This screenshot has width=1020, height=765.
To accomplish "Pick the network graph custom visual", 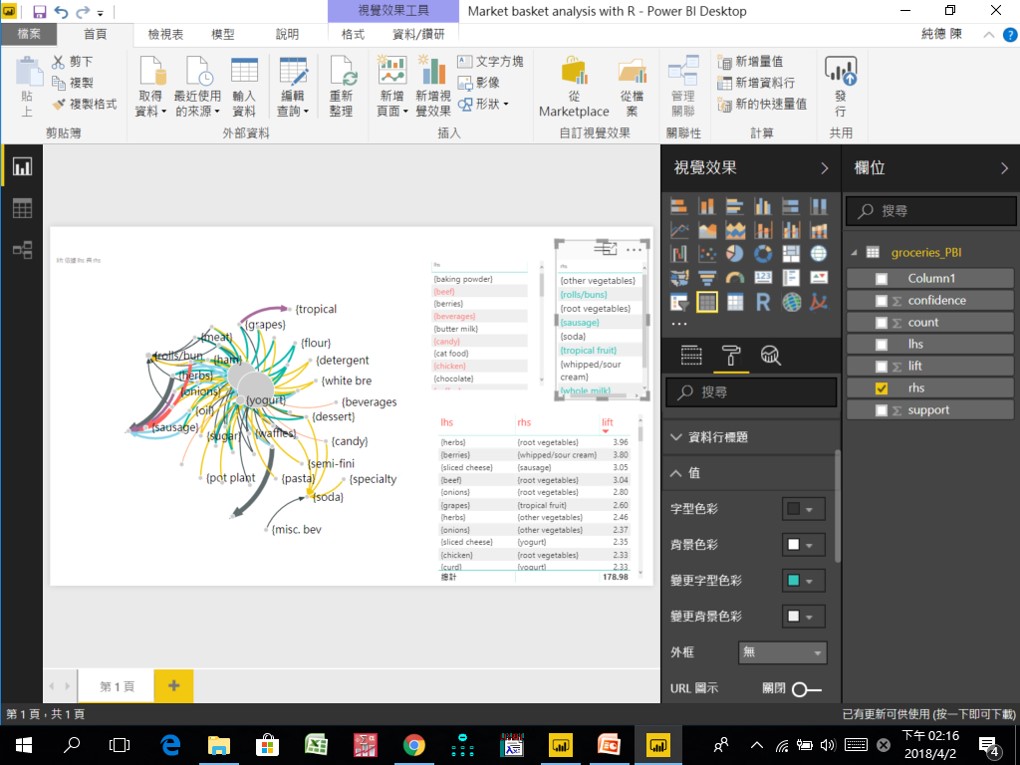I will click(819, 302).
